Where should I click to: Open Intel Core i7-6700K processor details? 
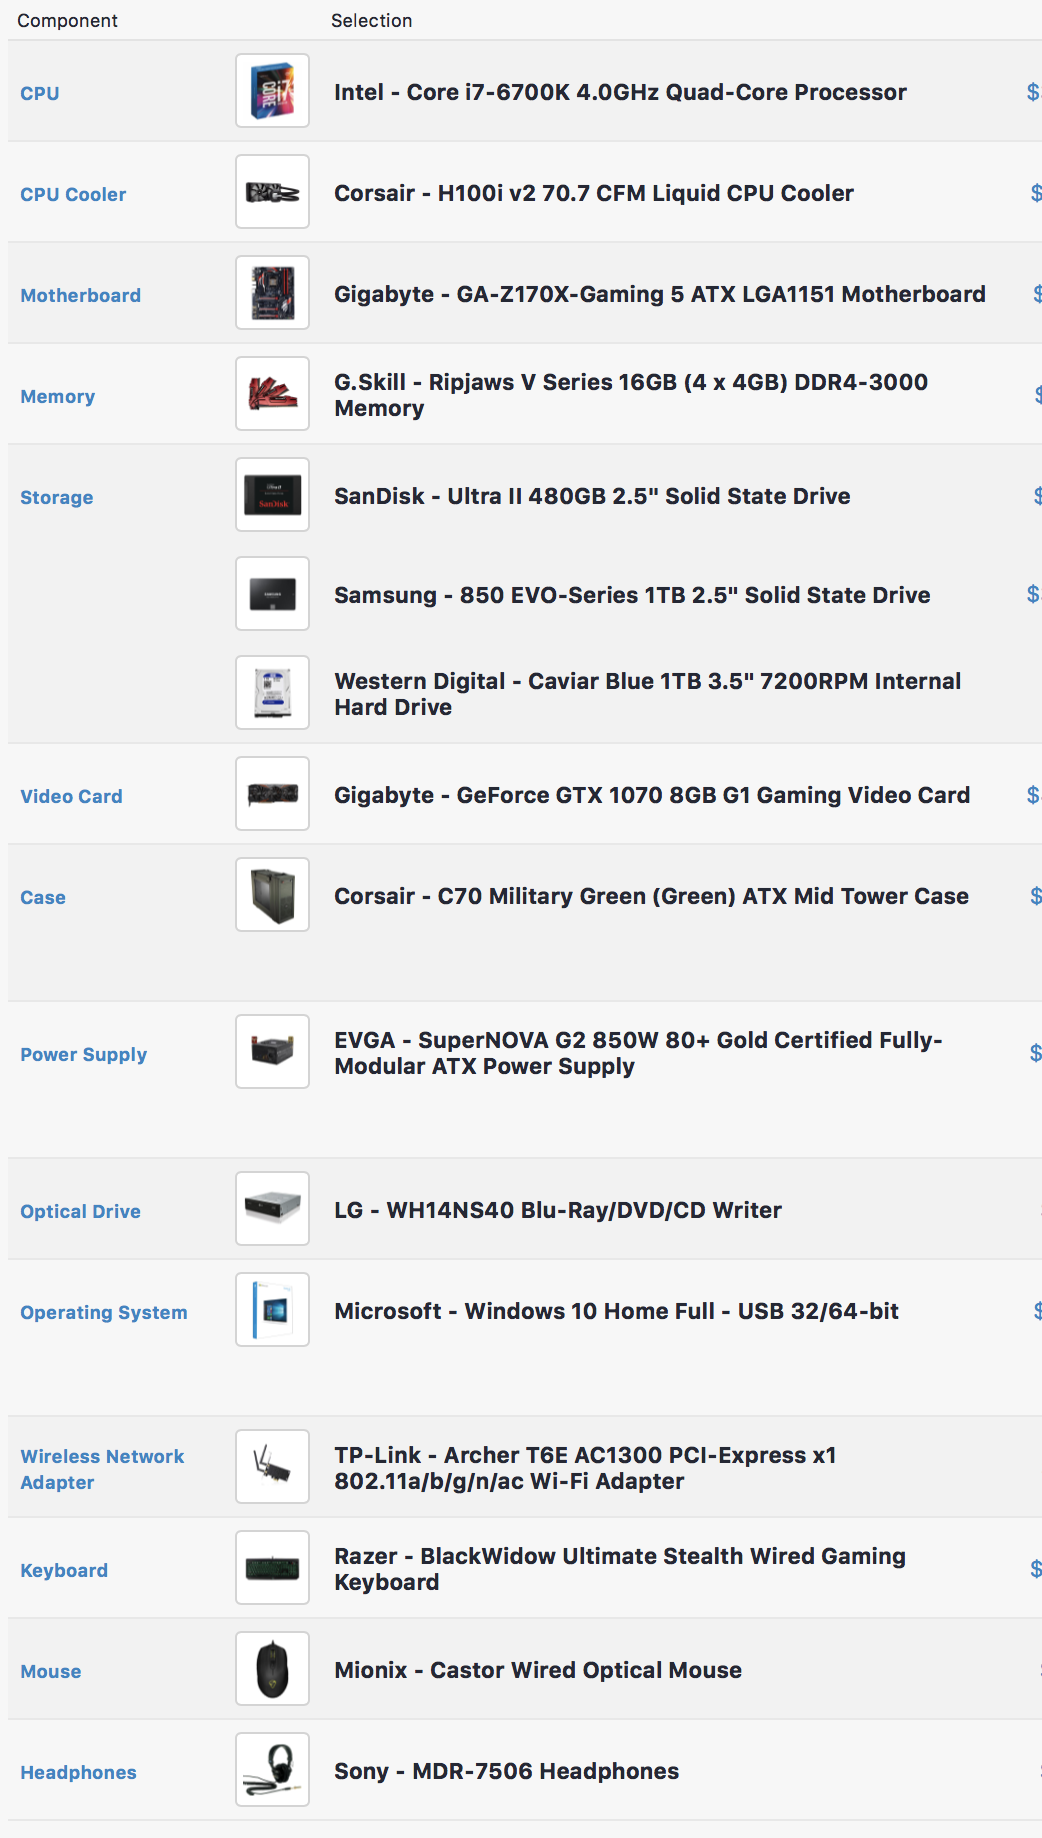tap(620, 92)
